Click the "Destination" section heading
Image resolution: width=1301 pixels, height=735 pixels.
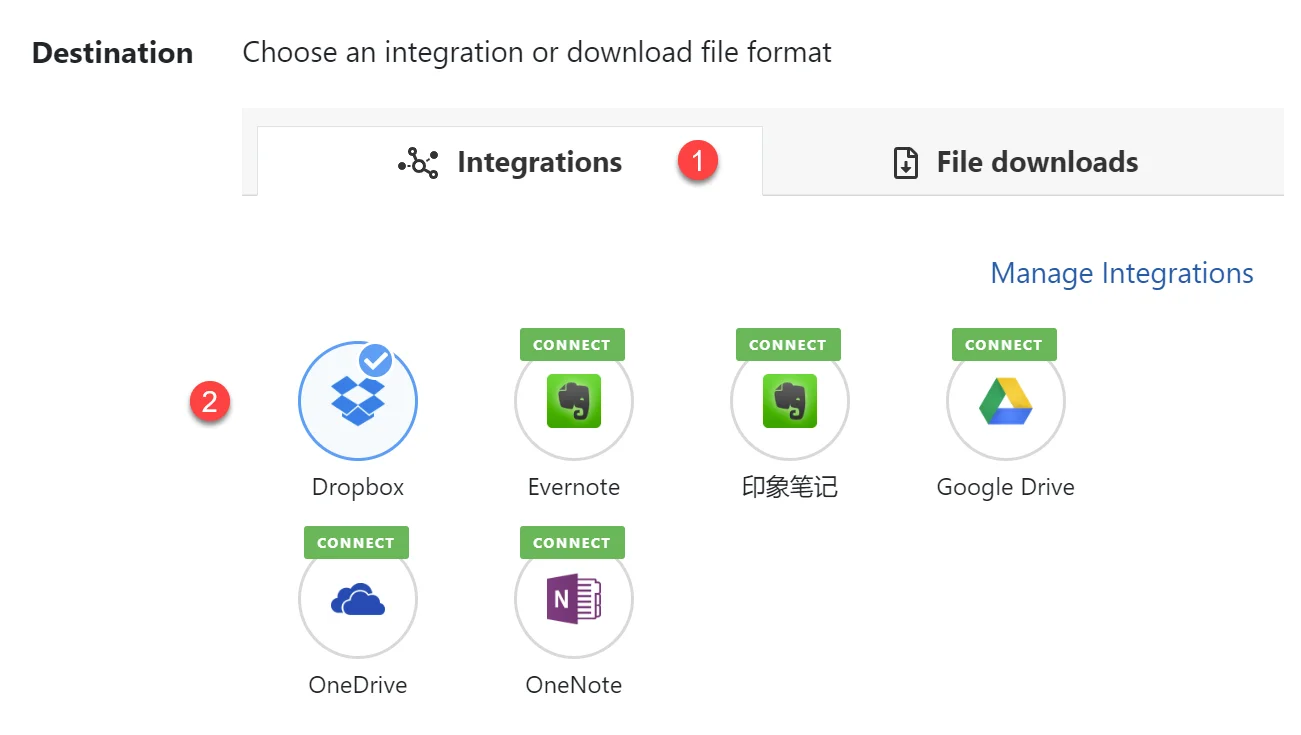[113, 53]
